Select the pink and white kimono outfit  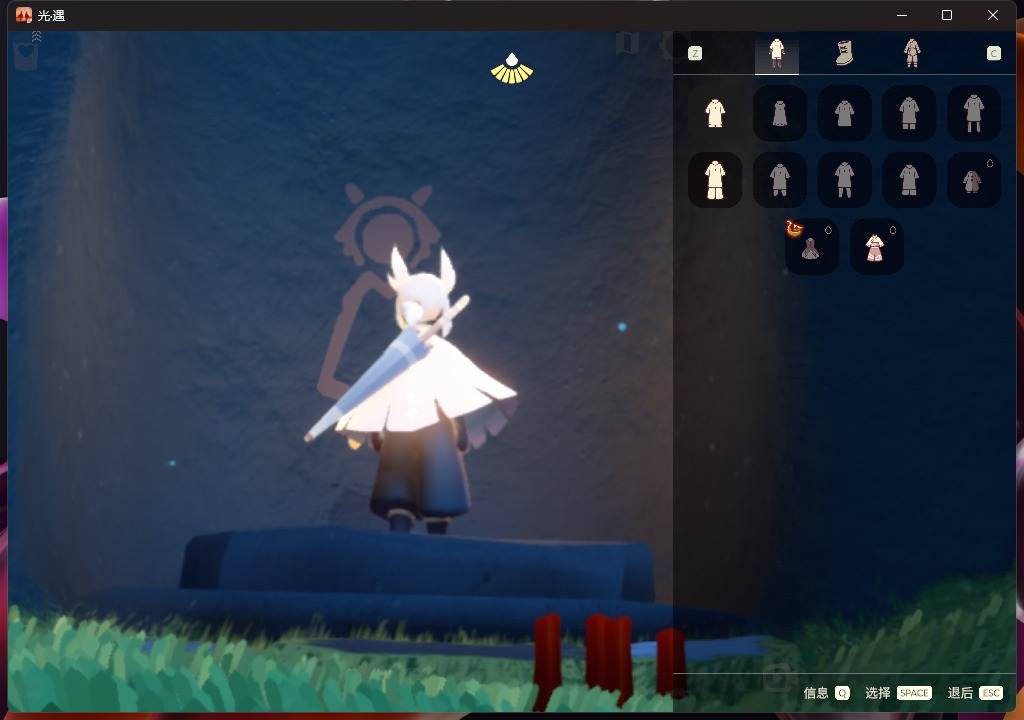tap(876, 246)
